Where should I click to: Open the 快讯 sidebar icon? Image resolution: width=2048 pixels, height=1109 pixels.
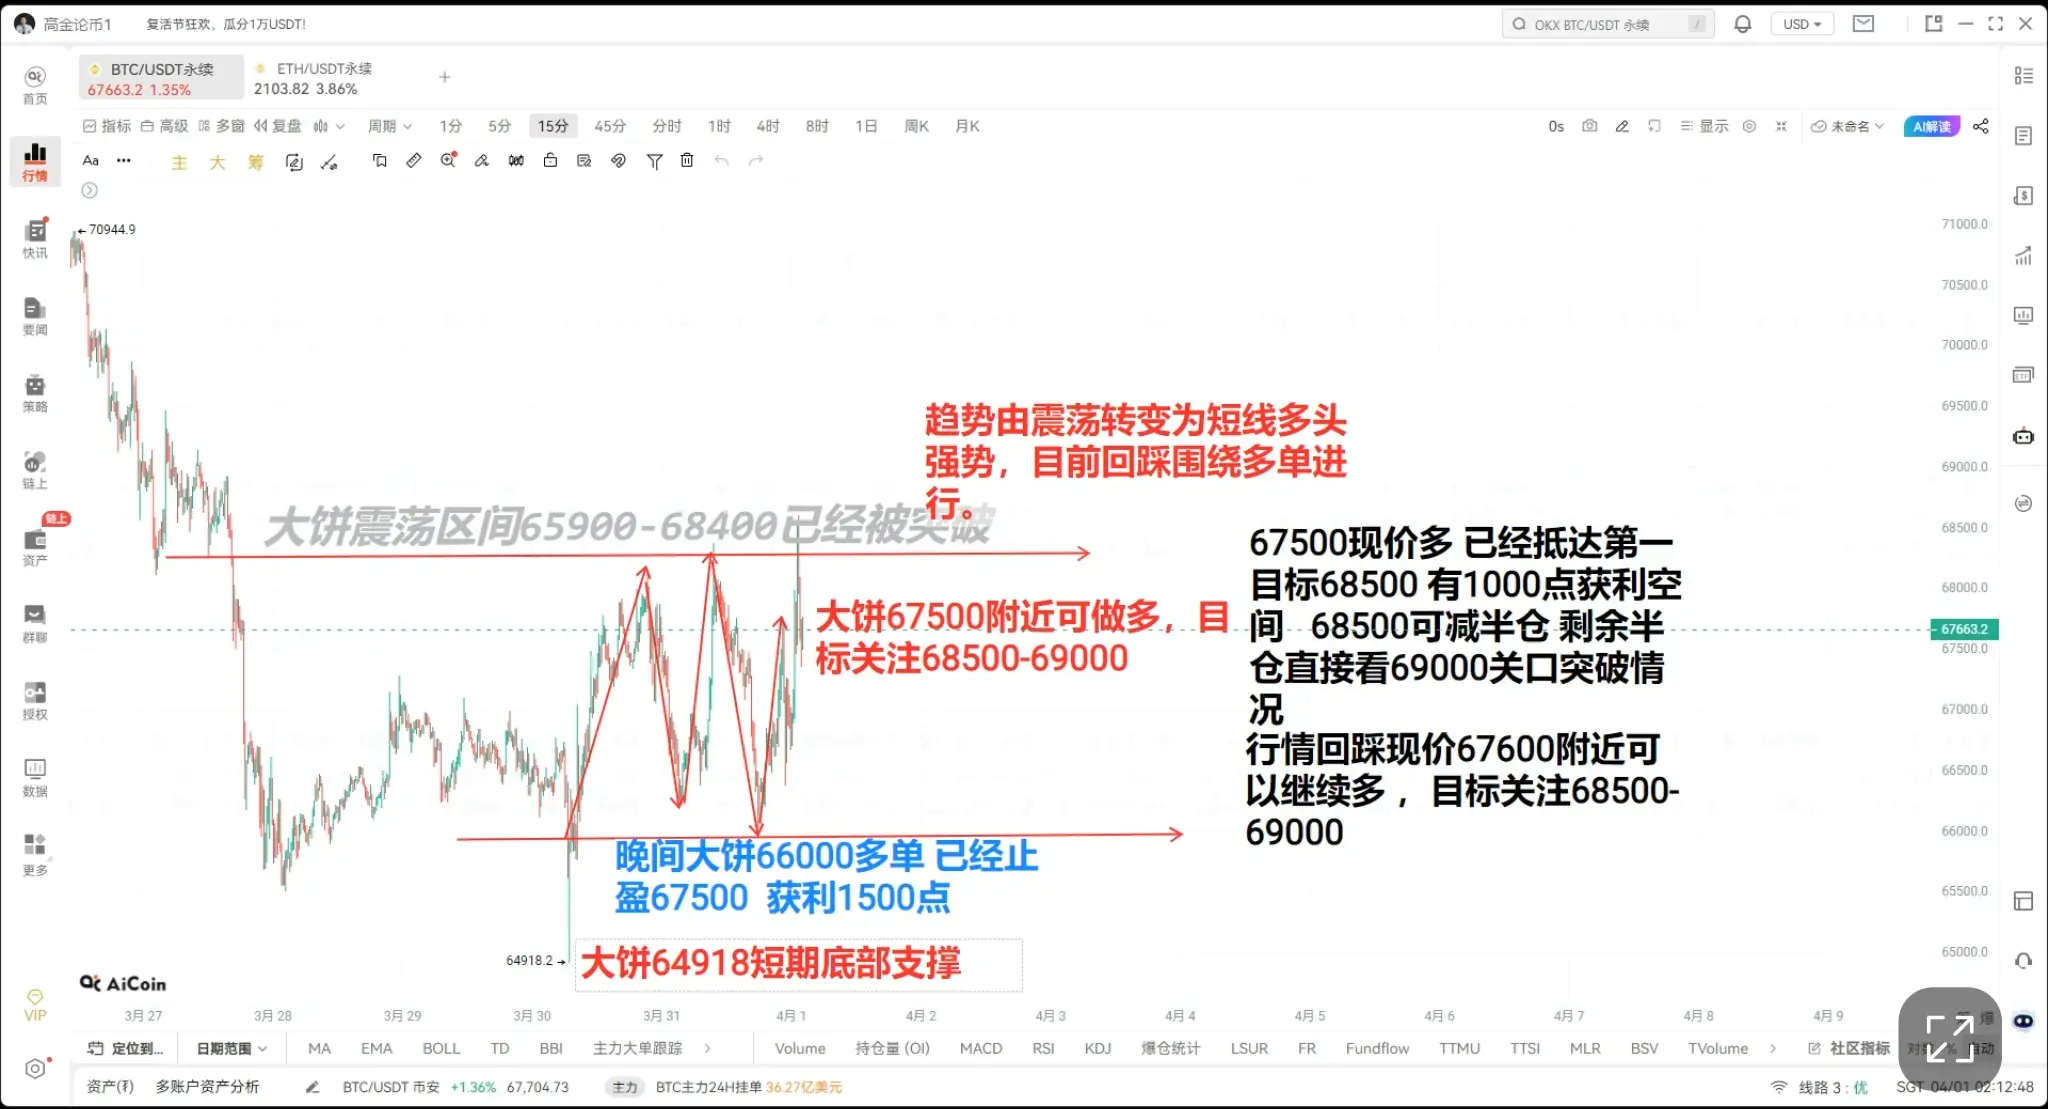click(x=35, y=238)
